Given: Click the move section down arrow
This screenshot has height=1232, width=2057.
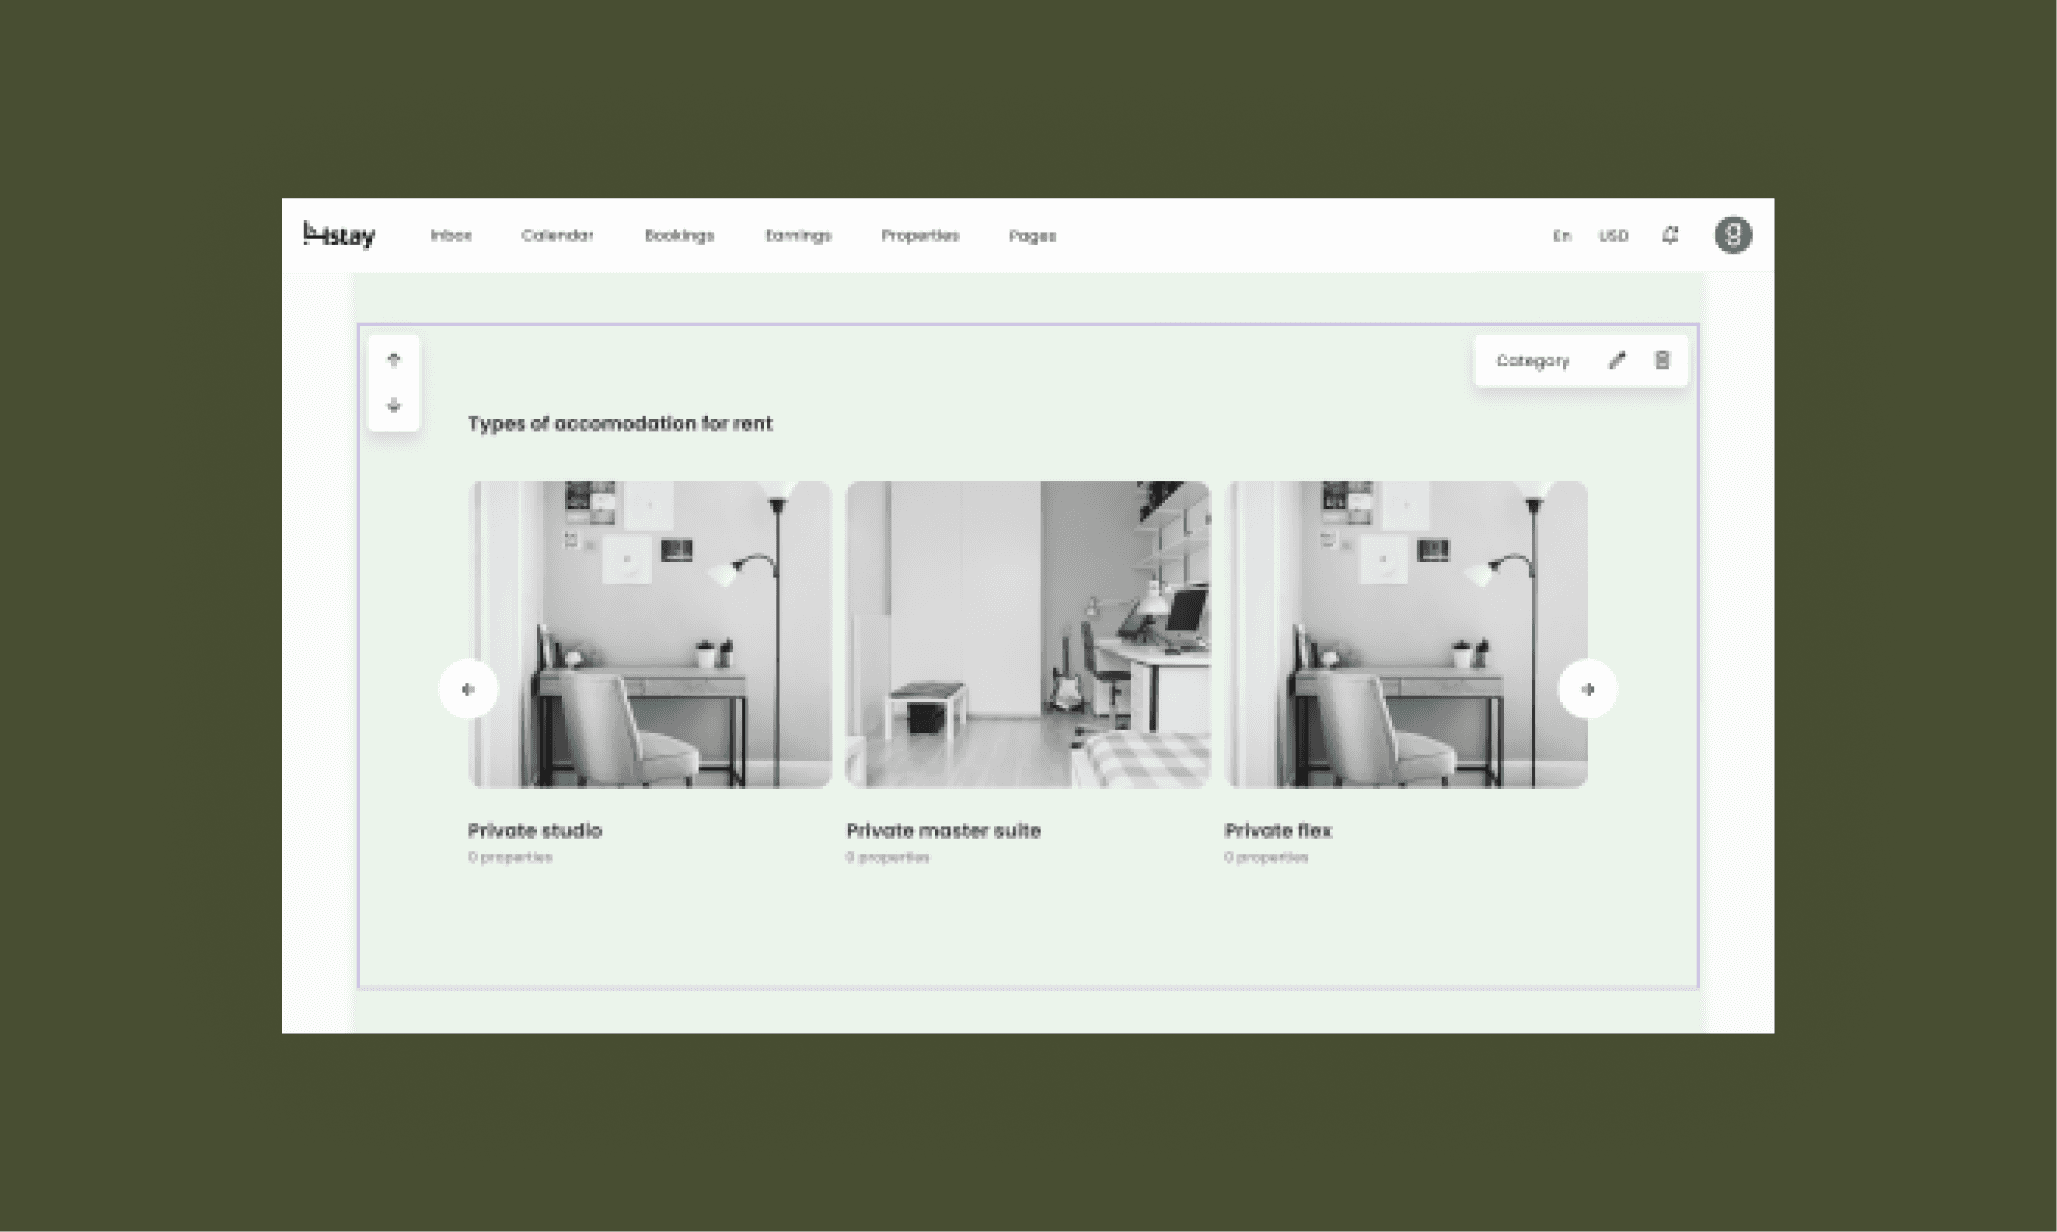Looking at the screenshot, I should pos(393,406).
